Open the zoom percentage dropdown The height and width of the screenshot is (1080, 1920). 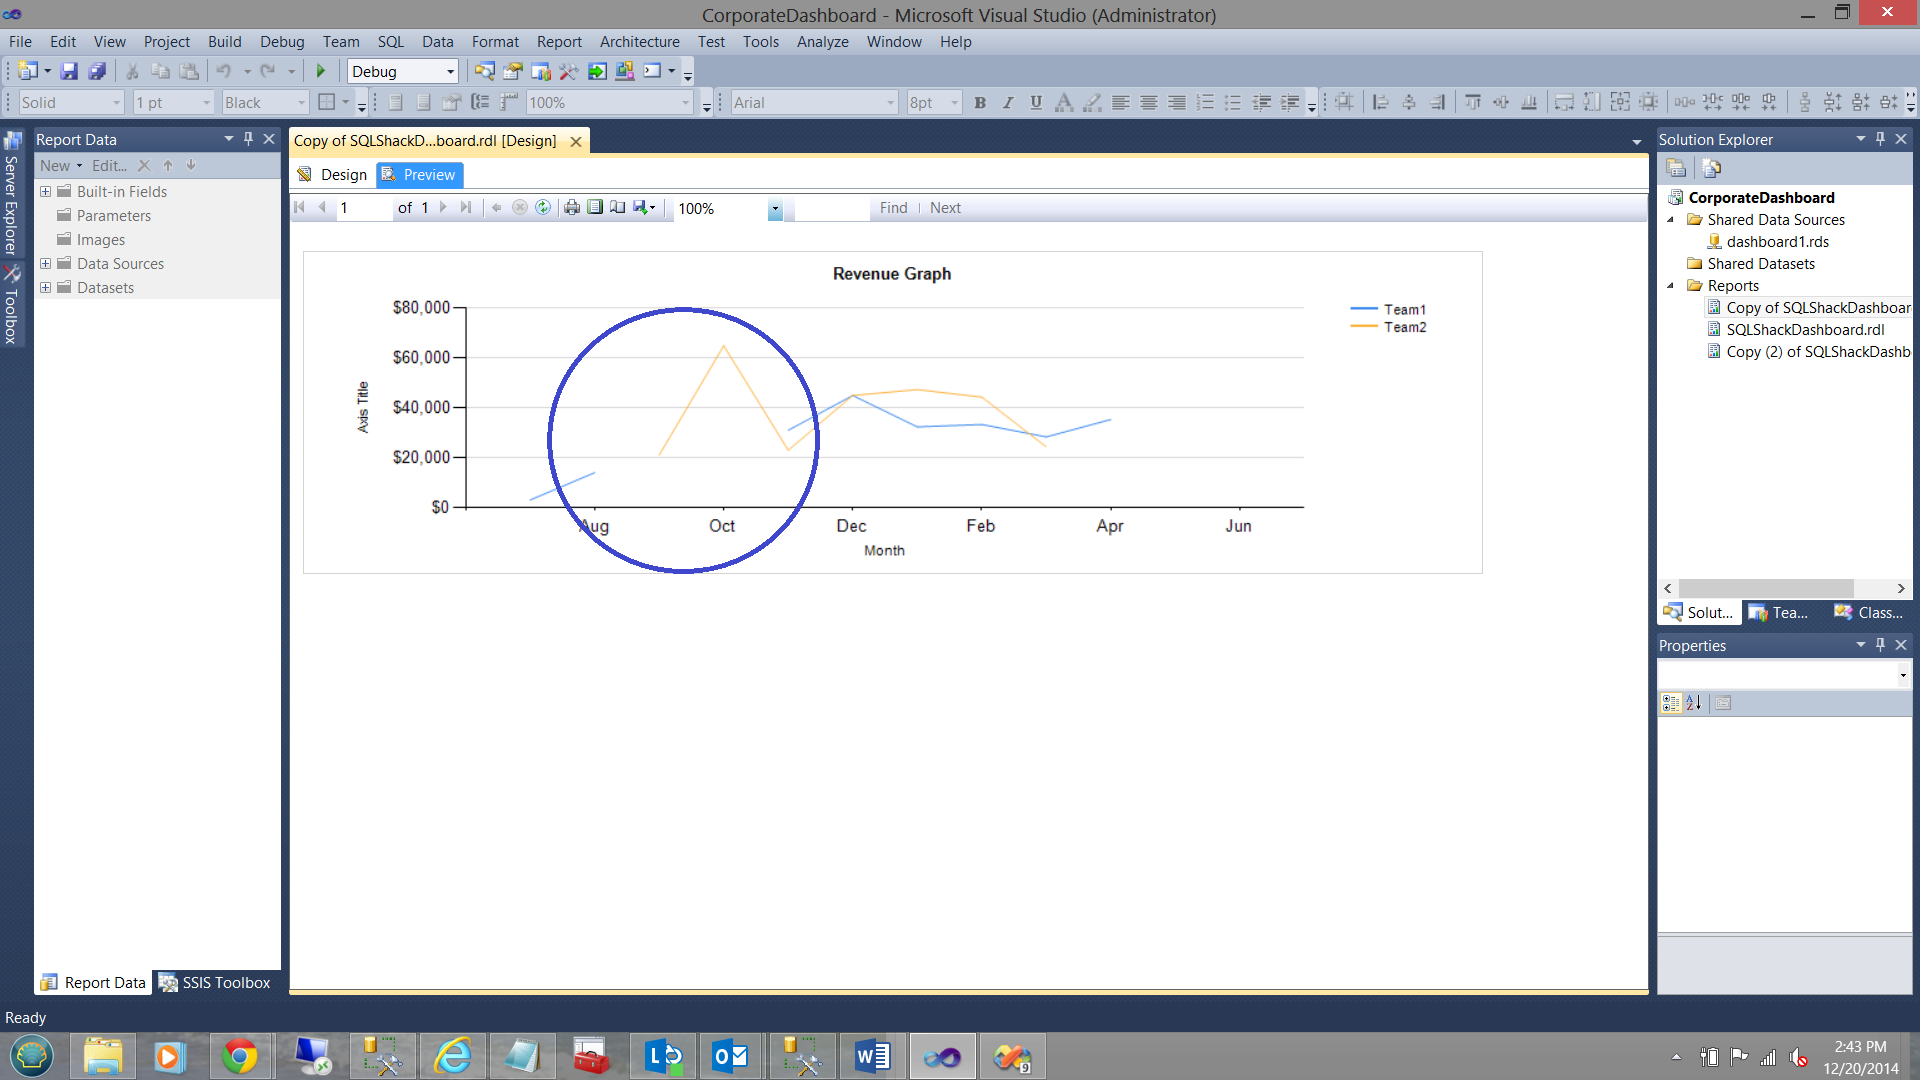pos(775,209)
